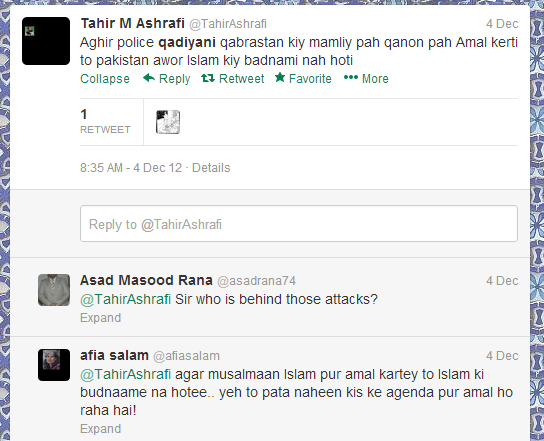
Task: Click into Reply to @TahirAshrafi field
Action: click(x=299, y=224)
